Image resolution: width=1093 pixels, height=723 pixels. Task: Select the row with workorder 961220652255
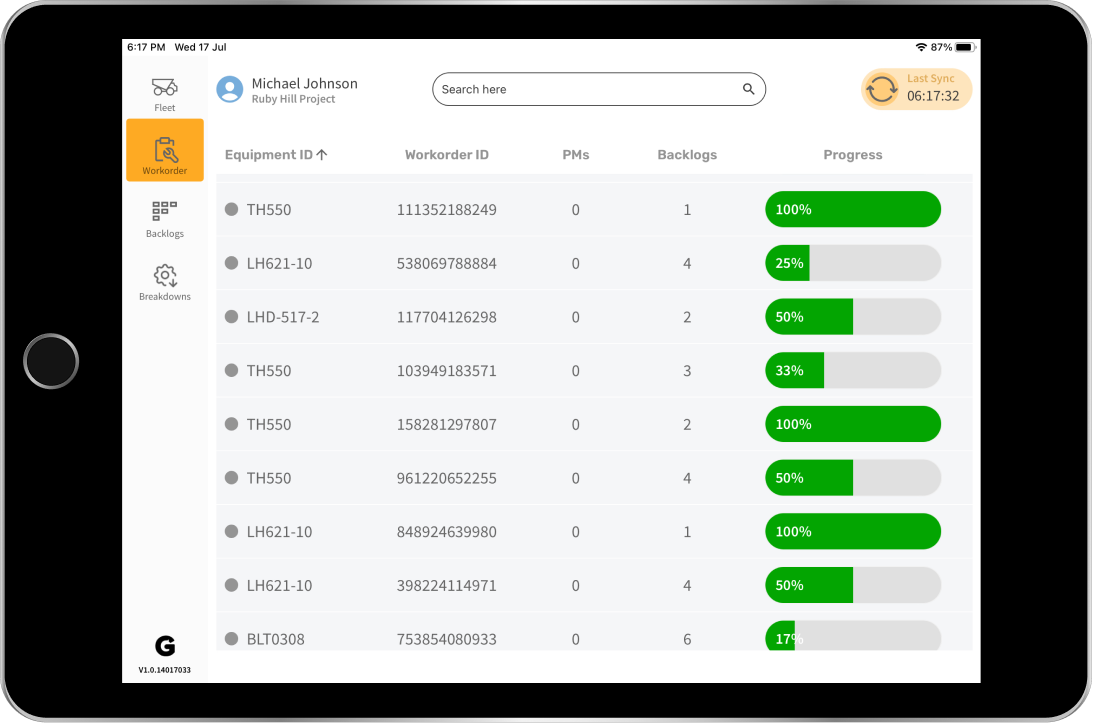(x=446, y=478)
